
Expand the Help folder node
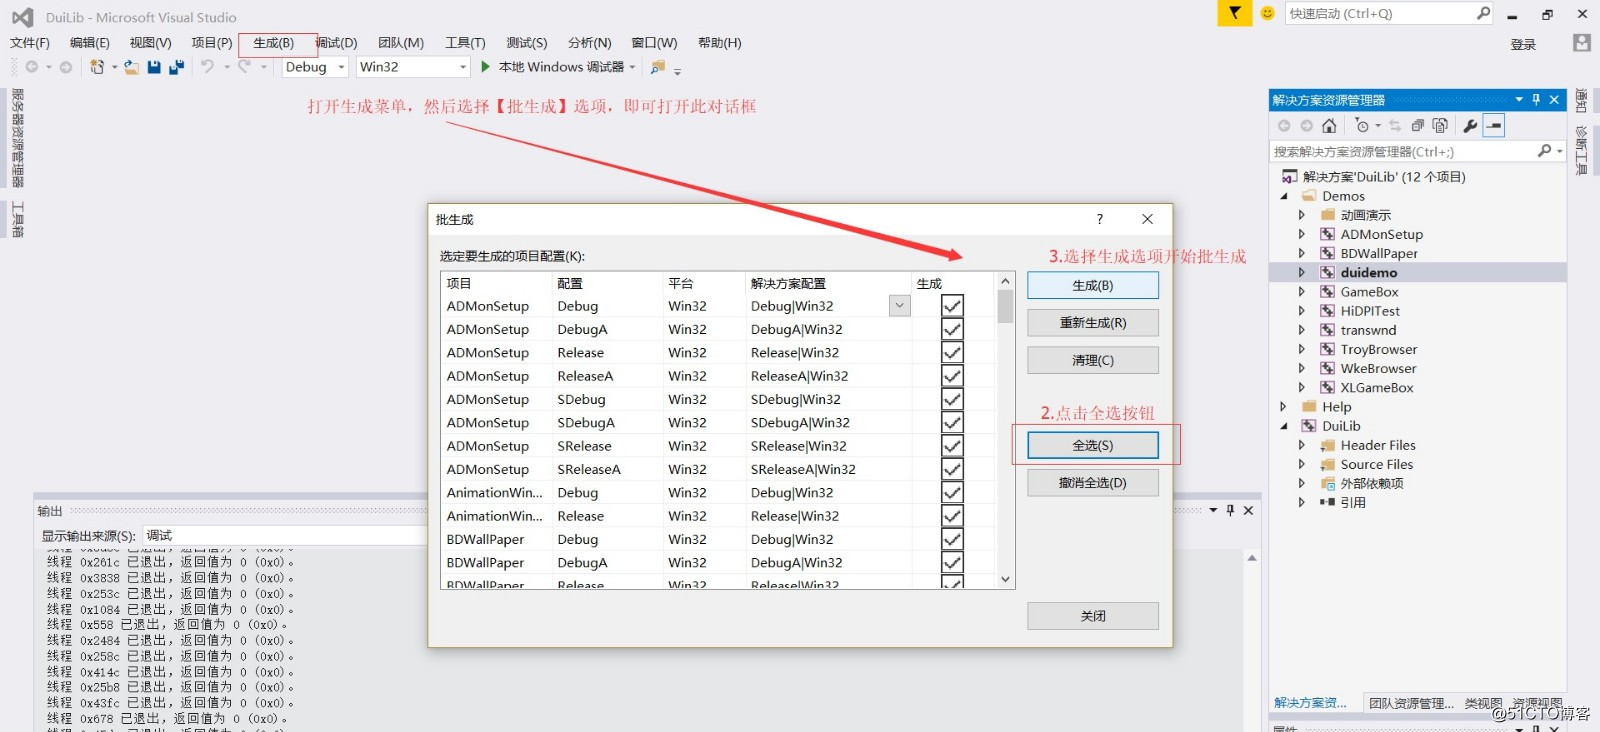pyautogui.click(x=1284, y=407)
